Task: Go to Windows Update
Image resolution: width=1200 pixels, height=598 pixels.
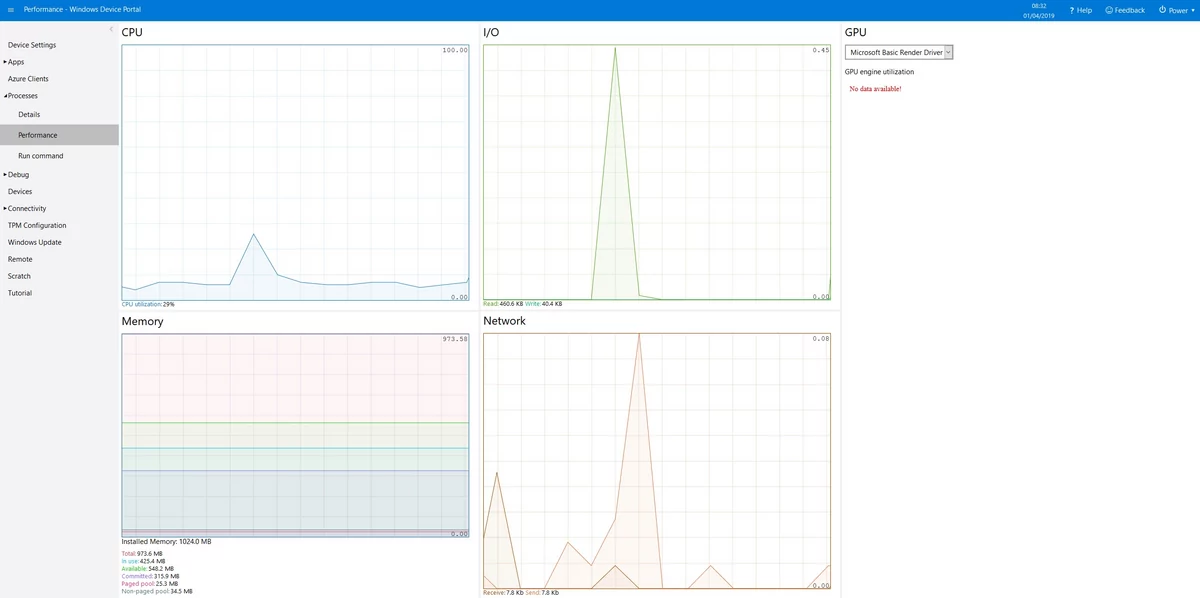Action: coord(35,243)
